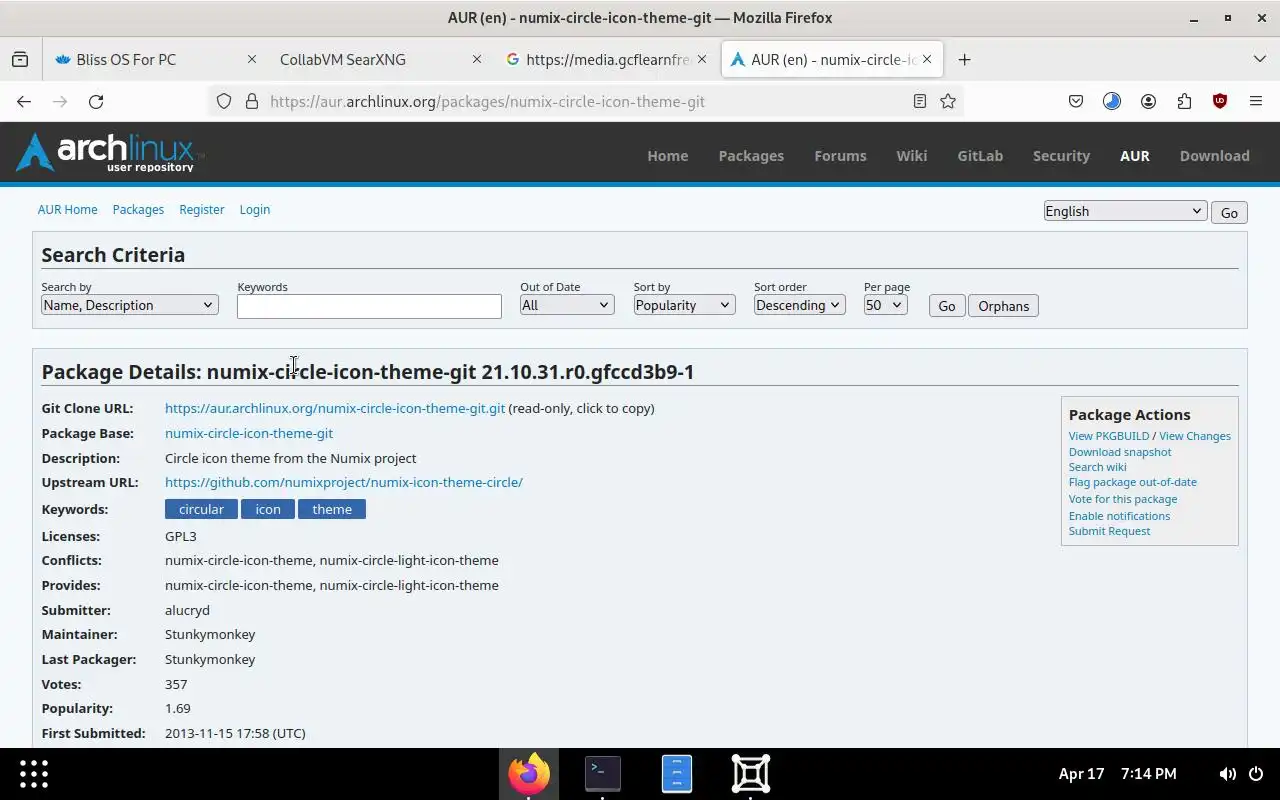Open the Login link
The image size is (1280, 800).
point(254,209)
